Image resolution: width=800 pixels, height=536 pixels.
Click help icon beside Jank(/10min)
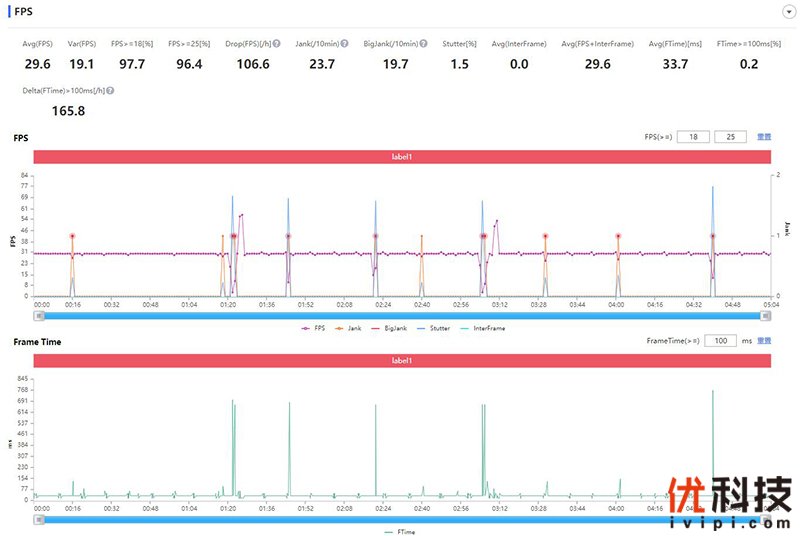pos(344,44)
